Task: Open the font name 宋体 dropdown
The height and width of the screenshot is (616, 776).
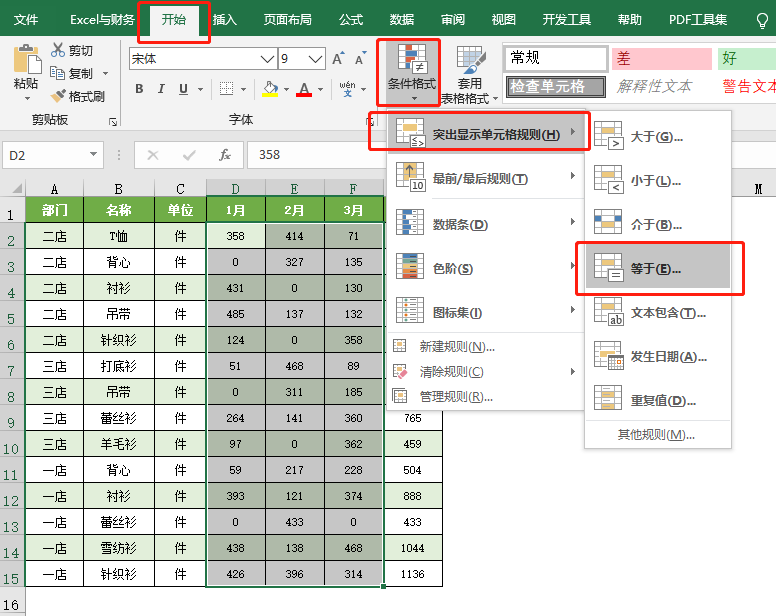Action: [x=267, y=59]
